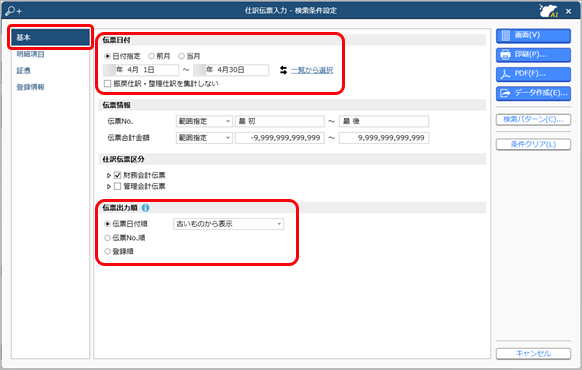Check the 管理会計伝票 checkbox
This screenshot has height=370, width=582.
[118, 186]
